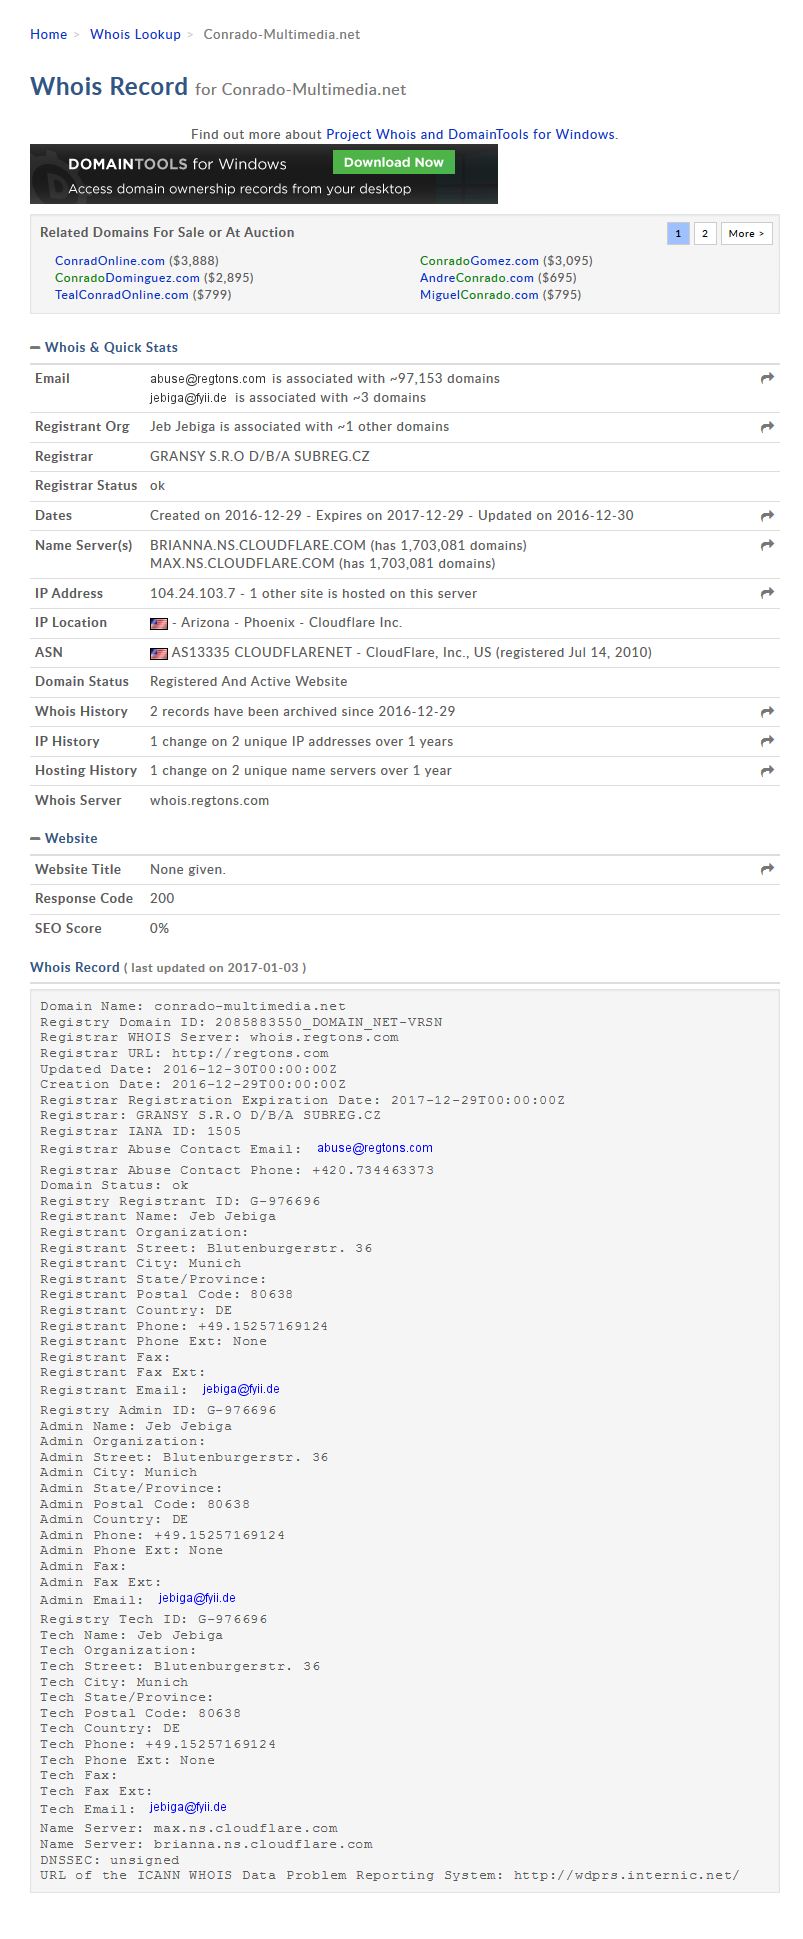803x1939 pixels.
Task: Open the AndreConrado.com domain link
Action: tap(477, 278)
